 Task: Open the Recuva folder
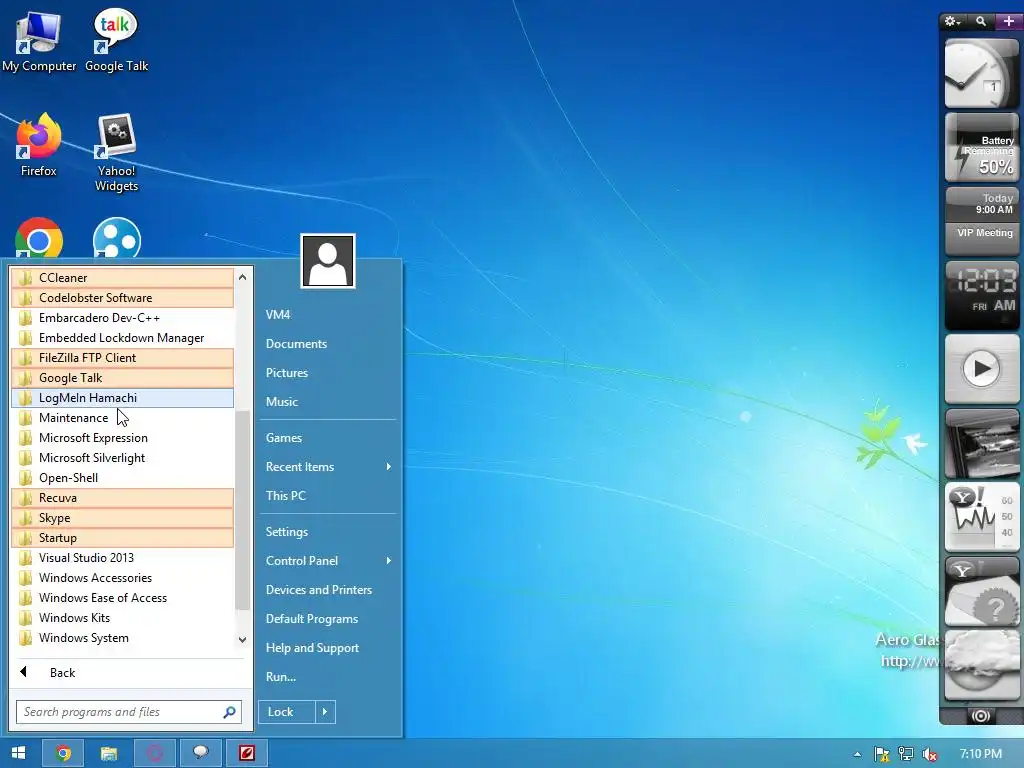[x=122, y=498]
